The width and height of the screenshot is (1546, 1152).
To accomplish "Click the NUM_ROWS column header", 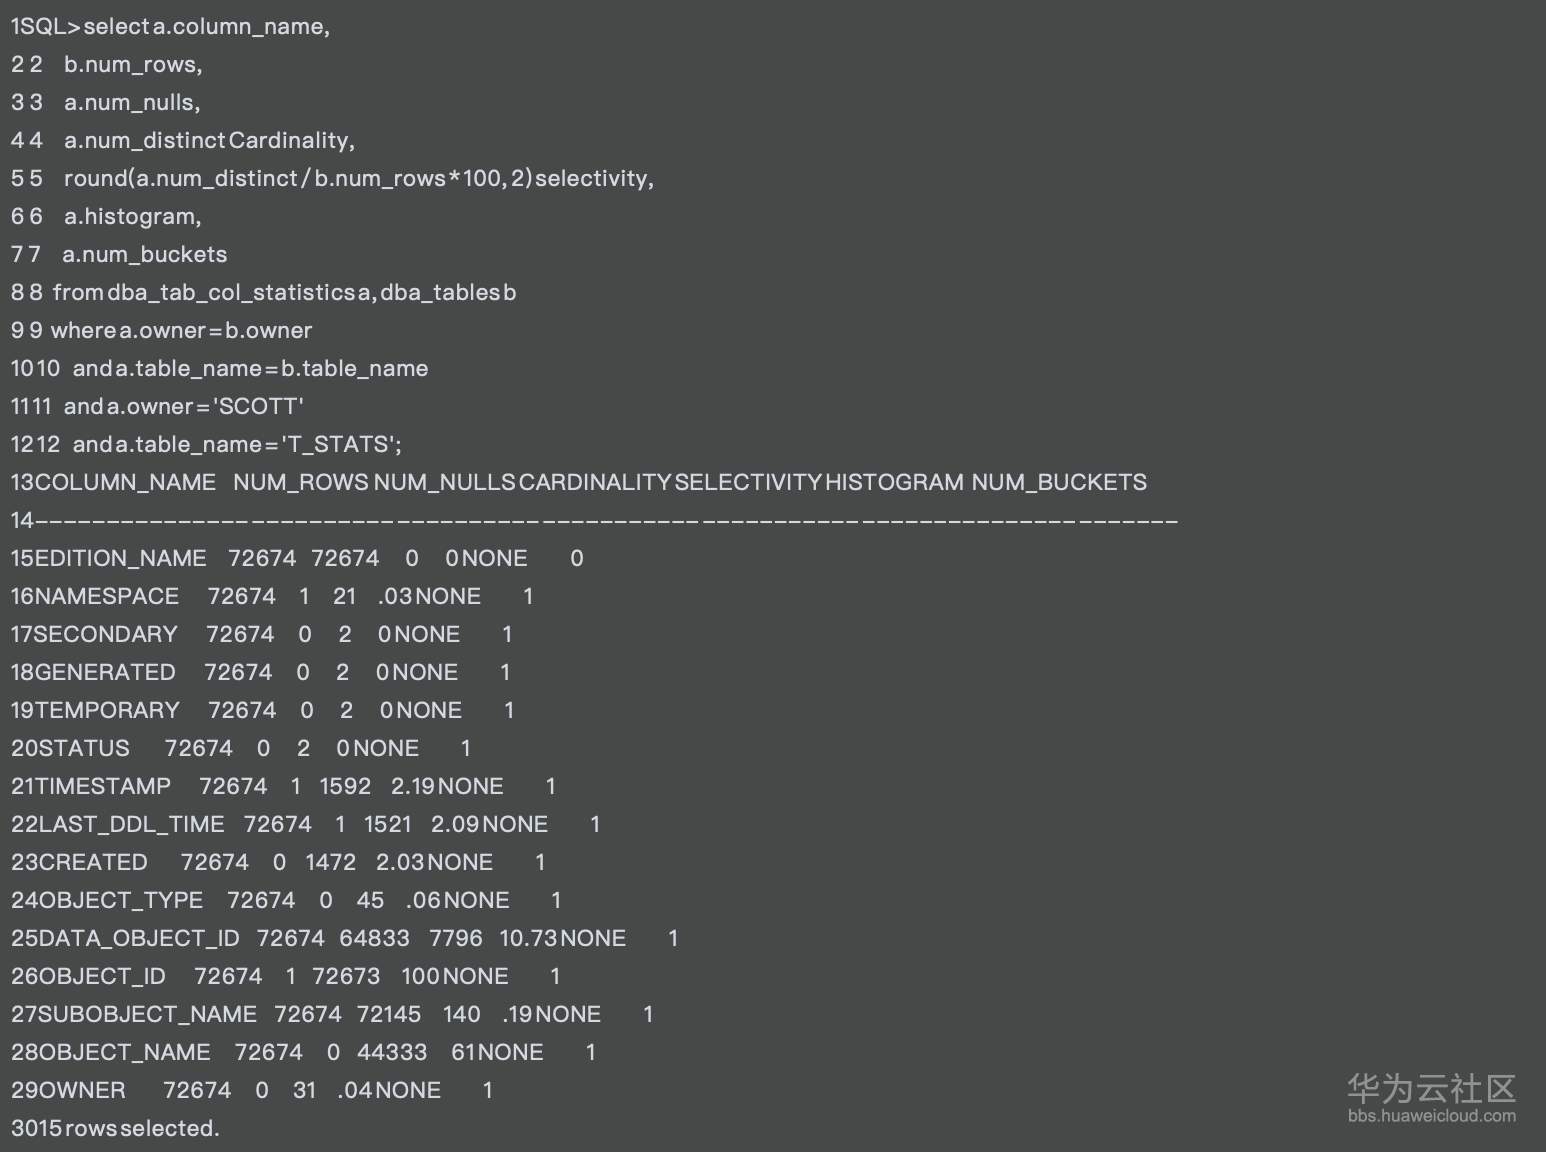I will pyautogui.click(x=301, y=483).
